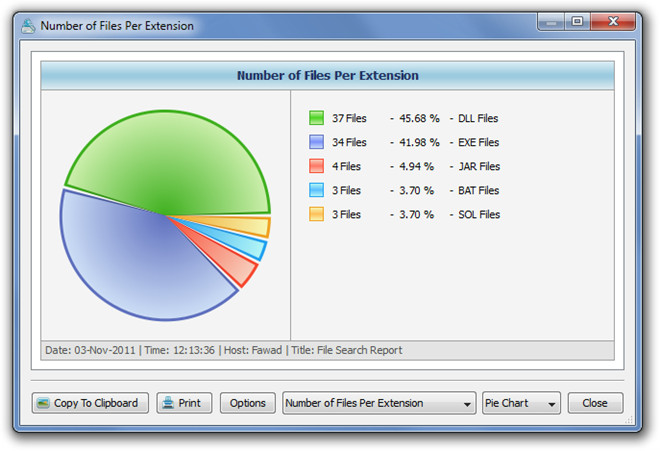This screenshot has height=451, width=660.
Task: Click the light blue BAT Files legend swatch
Action: point(316,190)
